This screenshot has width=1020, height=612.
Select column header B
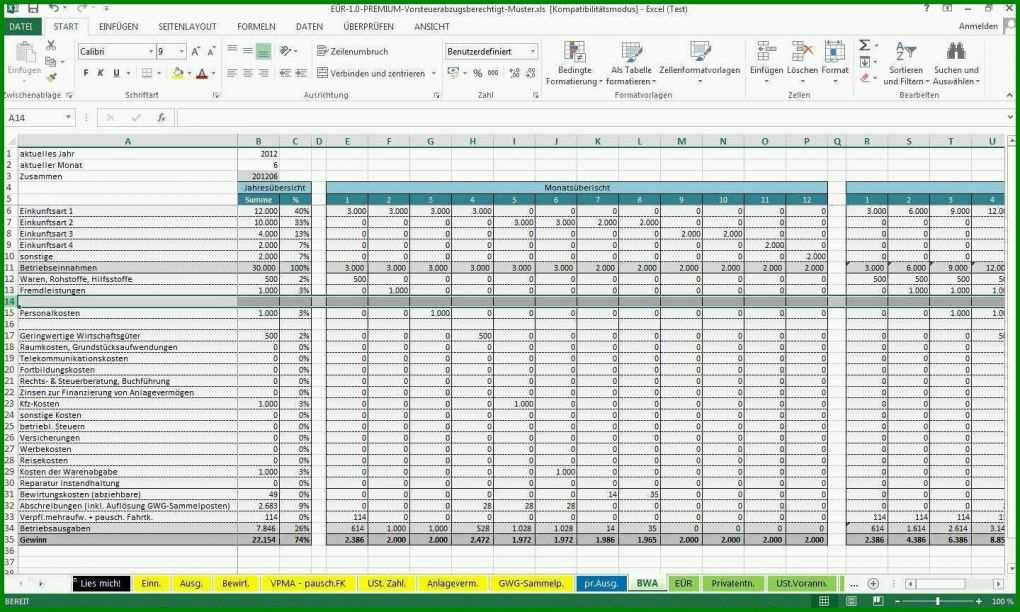(258, 141)
